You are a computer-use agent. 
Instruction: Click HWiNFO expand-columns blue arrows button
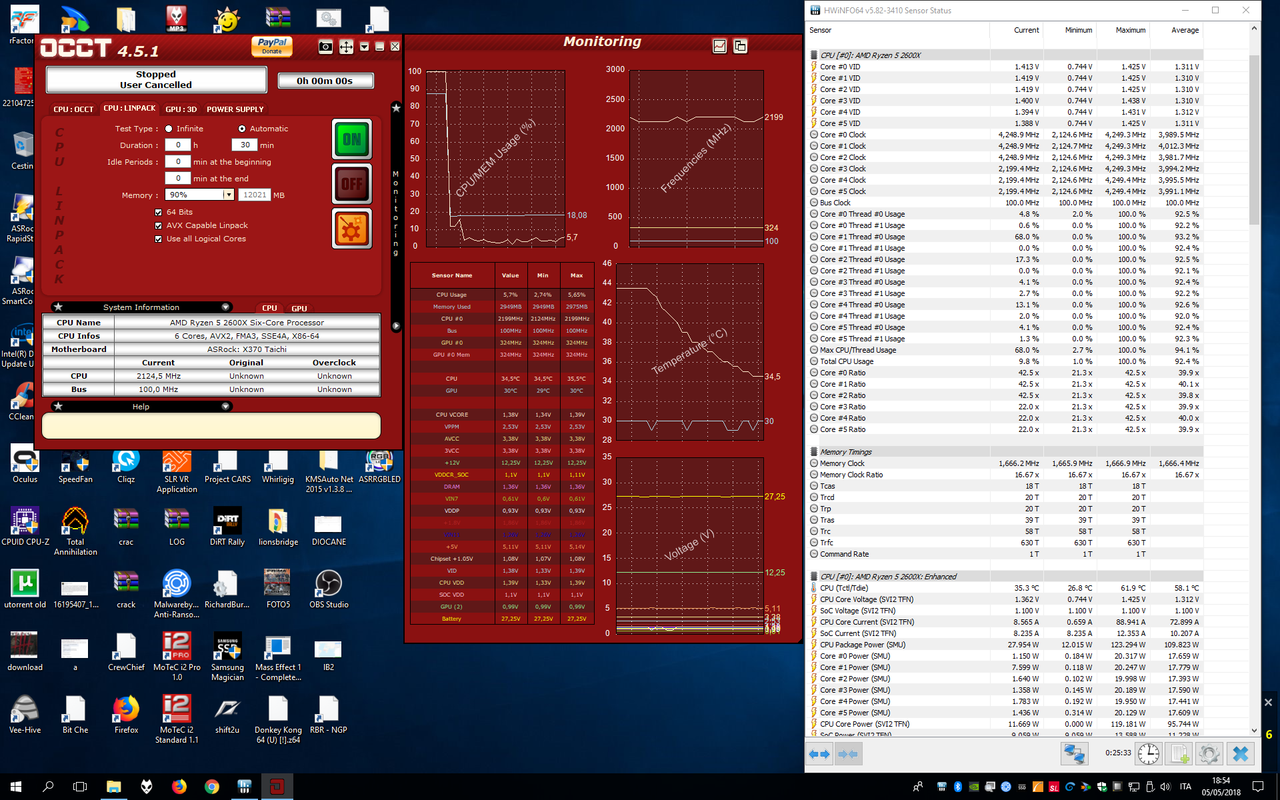tap(819, 754)
